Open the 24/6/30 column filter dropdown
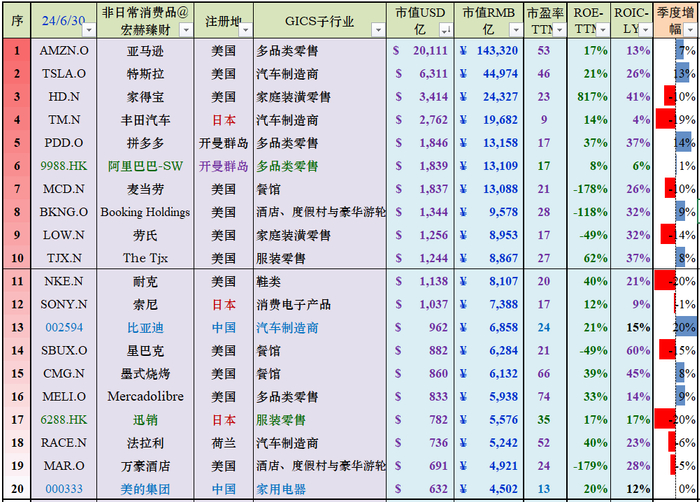Viewport: 700px width, 502px height. pyautogui.click(x=89, y=30)
